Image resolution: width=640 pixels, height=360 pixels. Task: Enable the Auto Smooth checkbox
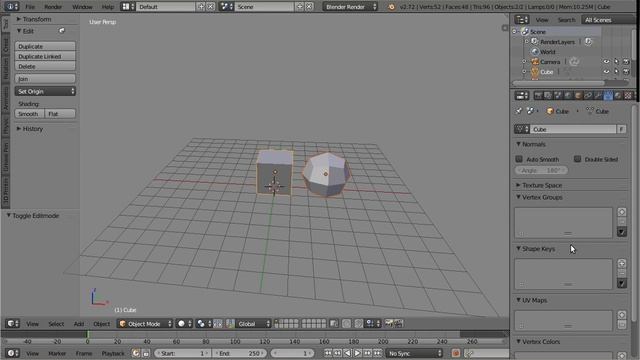519,159
